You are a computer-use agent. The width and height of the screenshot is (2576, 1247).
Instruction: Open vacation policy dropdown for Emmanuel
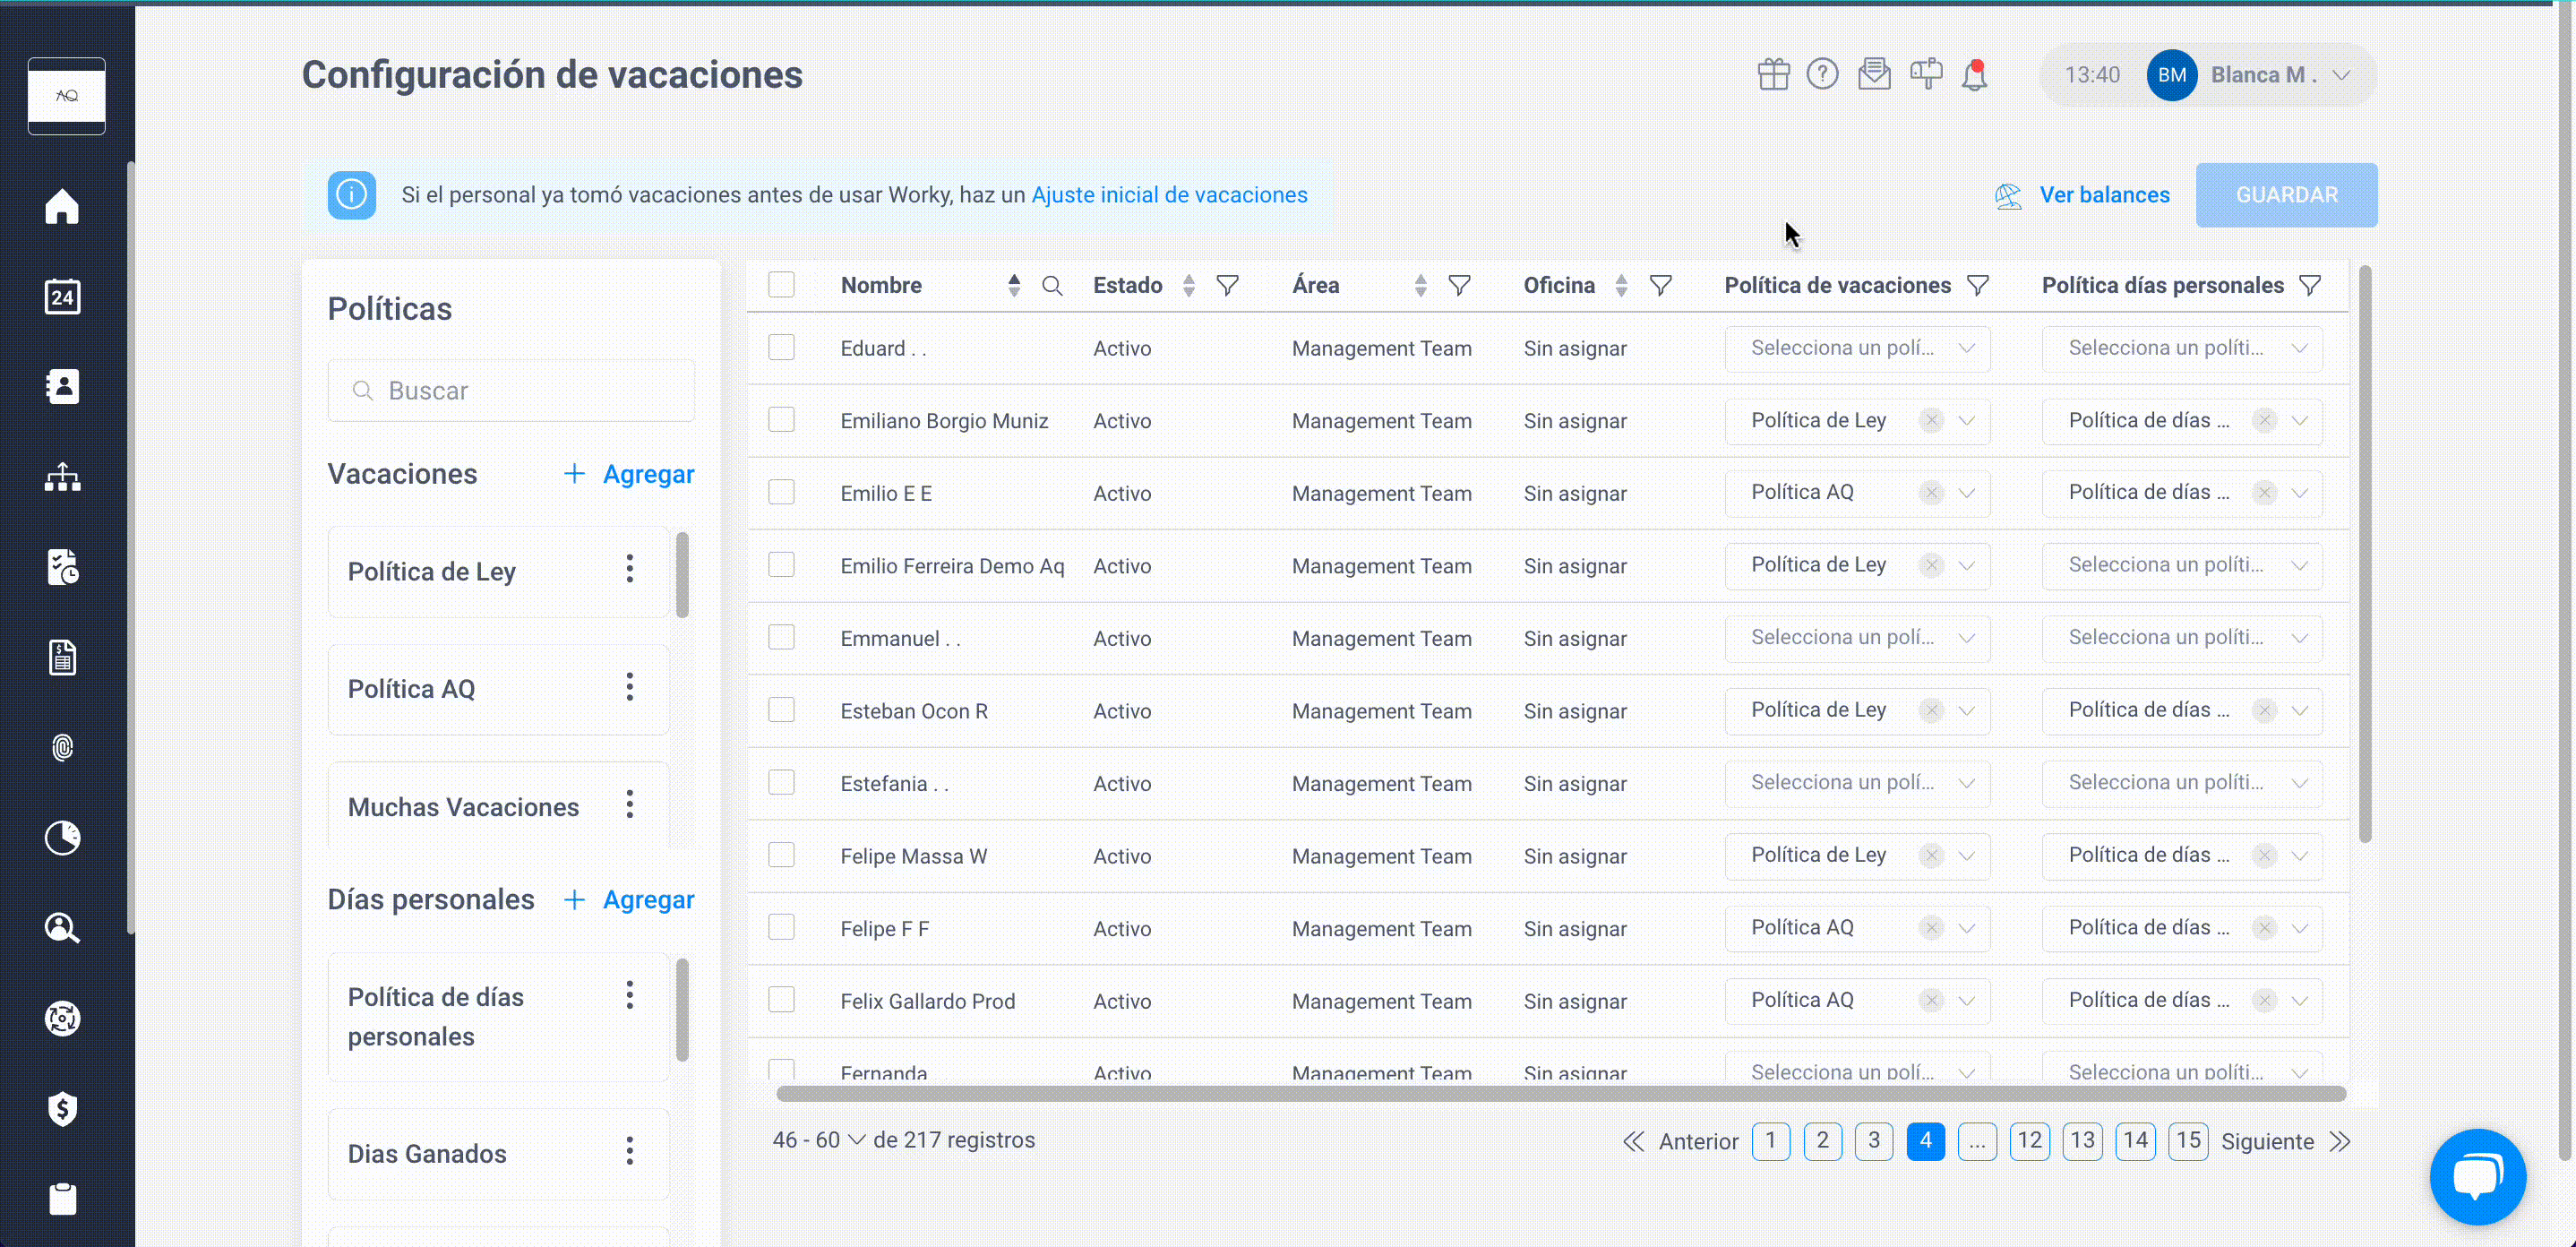(x=1857, y=638)
